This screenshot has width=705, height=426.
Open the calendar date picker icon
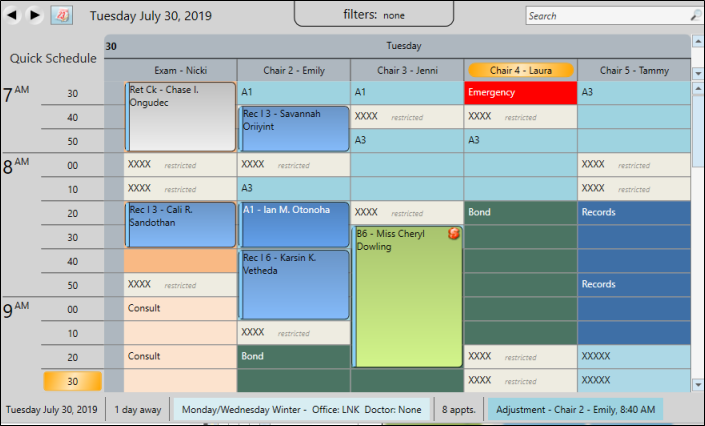click(61, 16)
